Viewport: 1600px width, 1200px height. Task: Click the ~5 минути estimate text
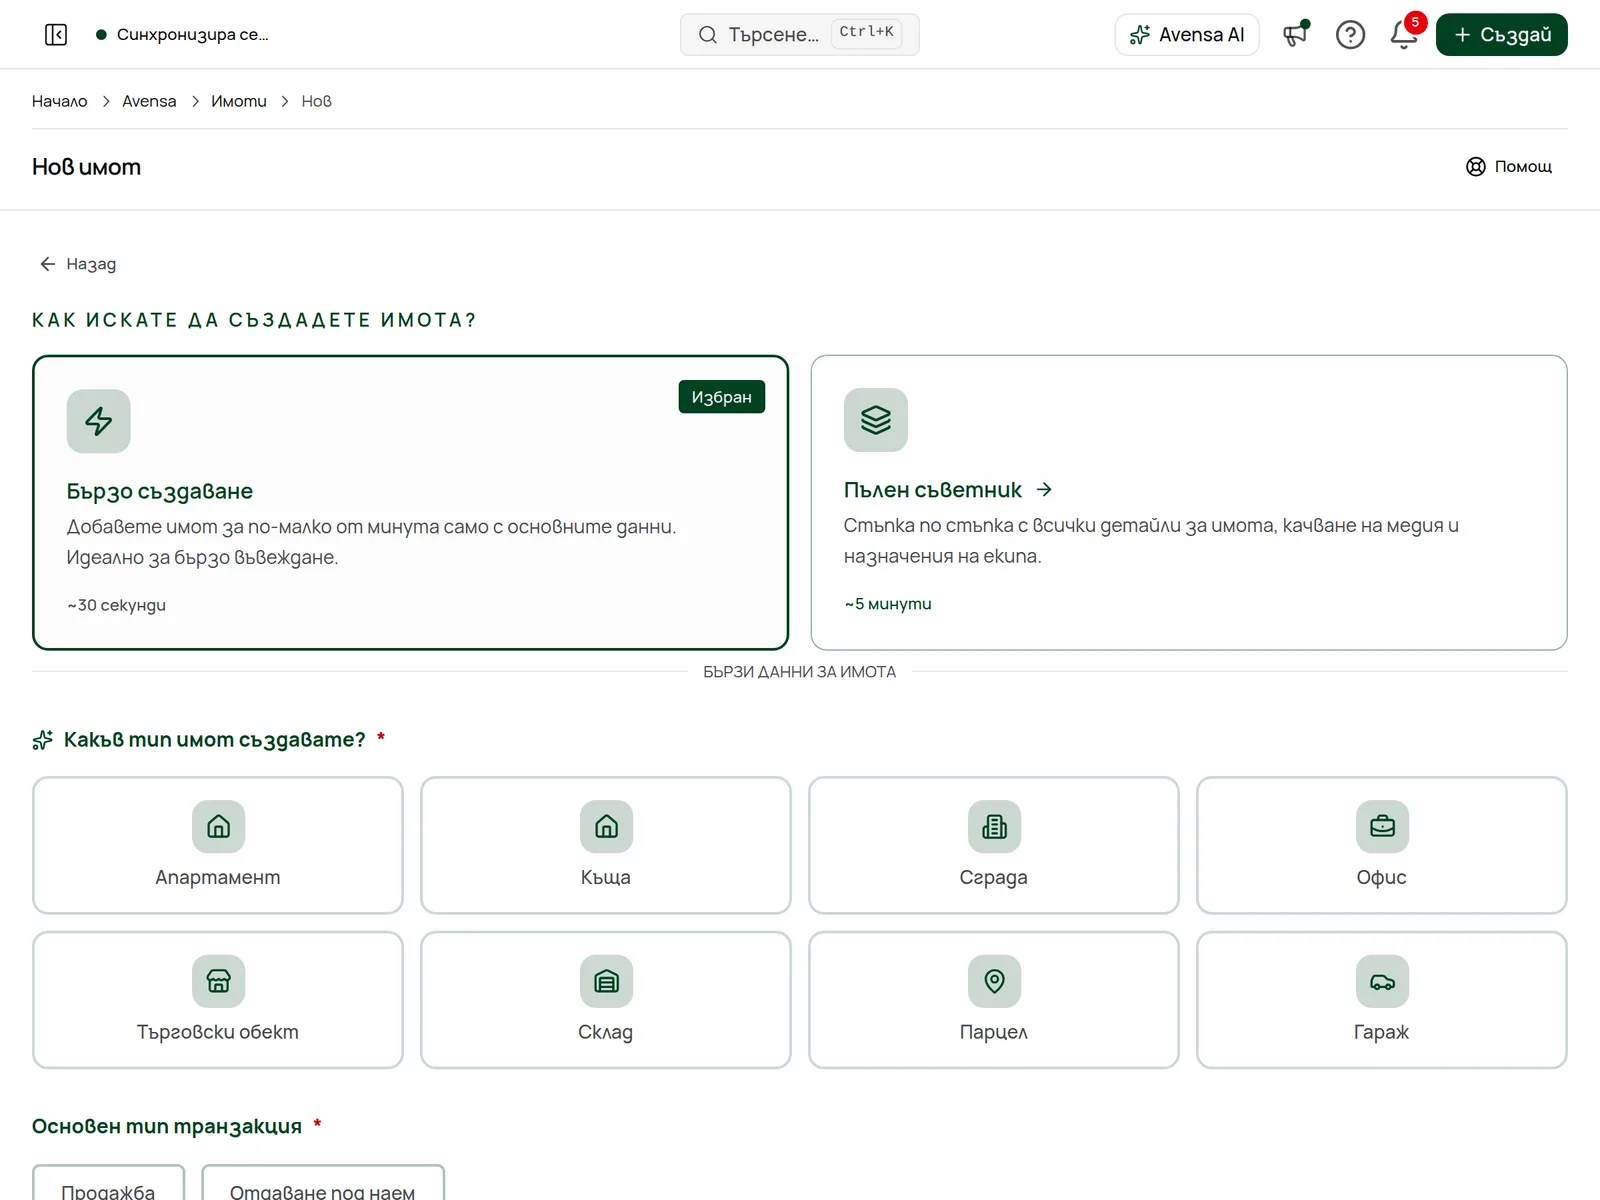(888, 604)
